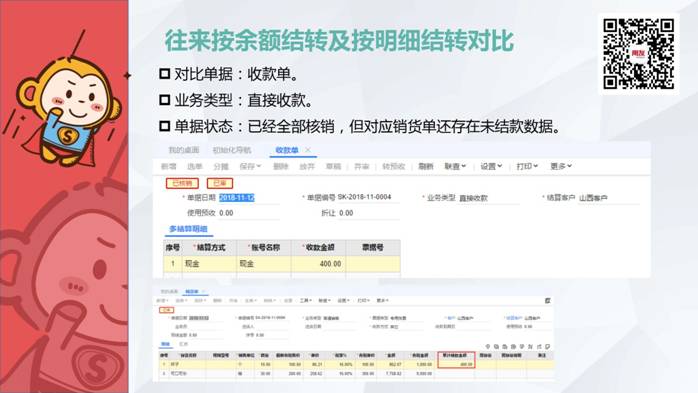Screen dimensions: 698x393
Task: Open the 多结算明细 tab
Action: point(188,229)
